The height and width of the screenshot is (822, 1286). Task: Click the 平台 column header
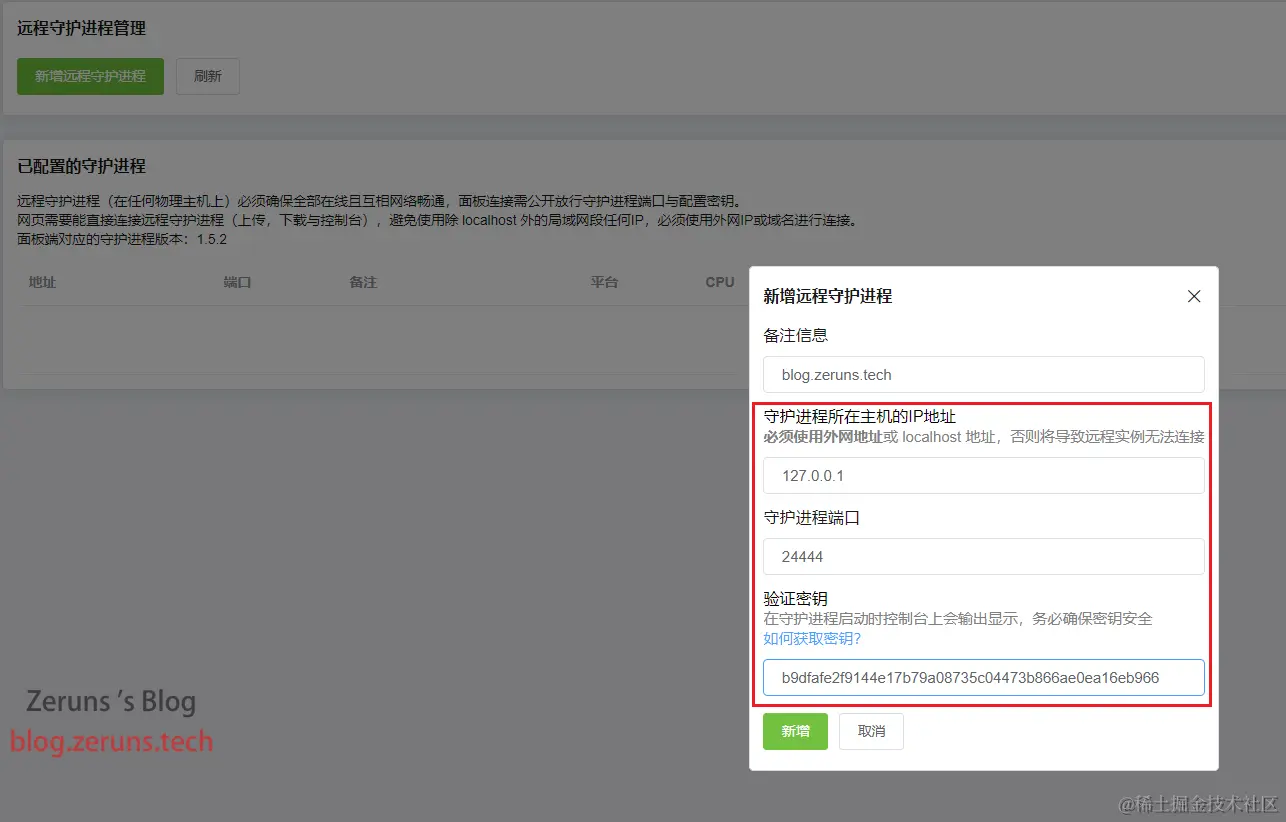click(x=604, y=282)
